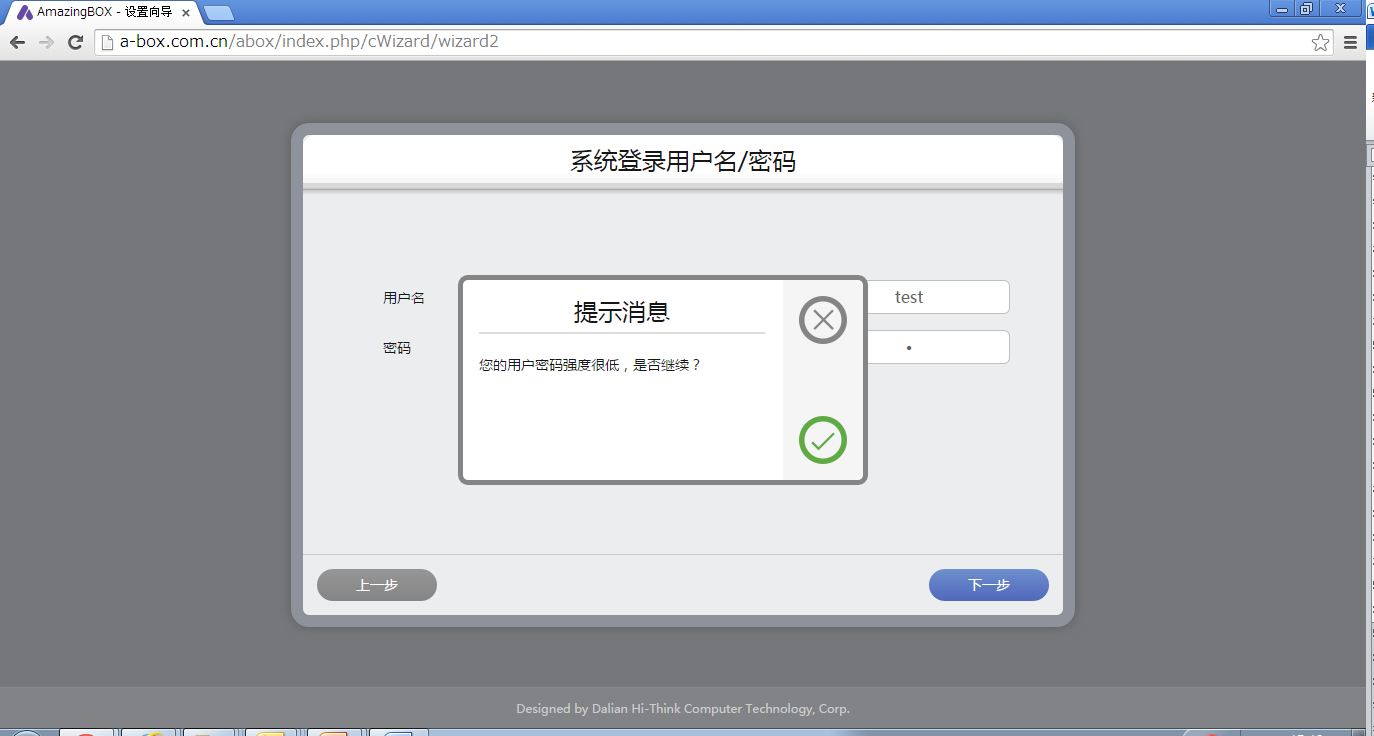Bookmark this page with the star icon
Screen dimensions: 1374x736
click(x=1320, y=42)
